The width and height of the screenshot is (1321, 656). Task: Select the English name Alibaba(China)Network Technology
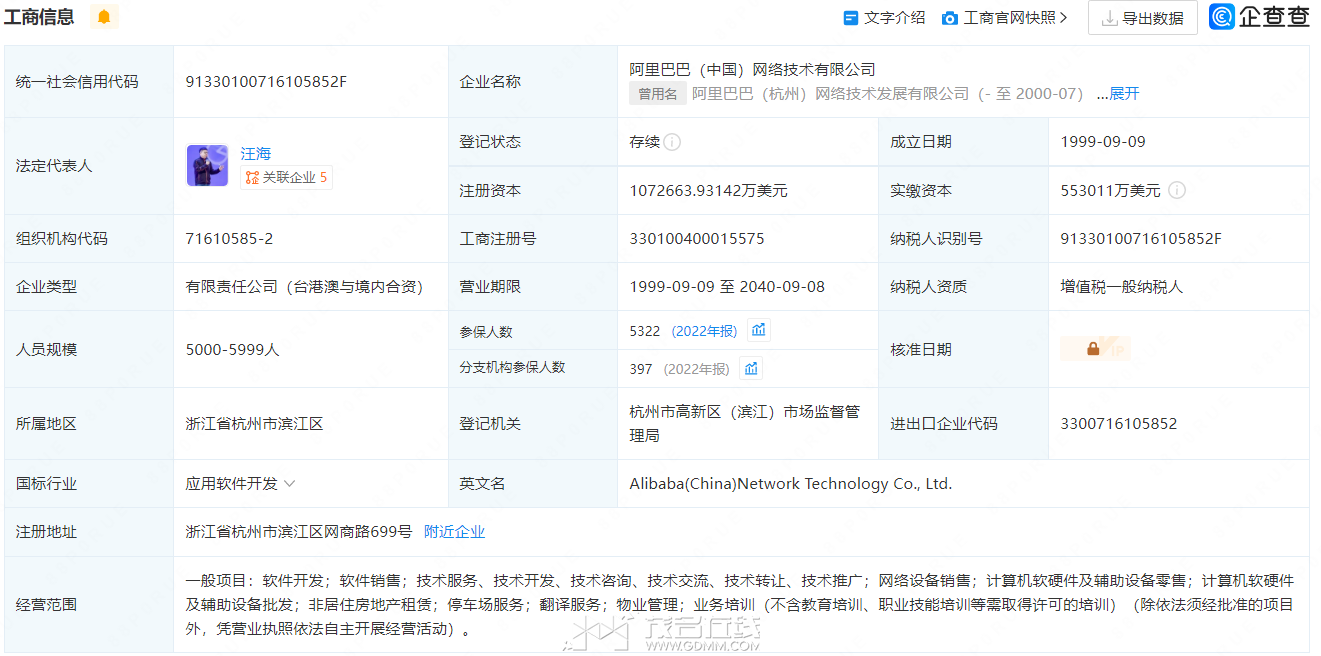pyautogui.click(x=790, y=484)
